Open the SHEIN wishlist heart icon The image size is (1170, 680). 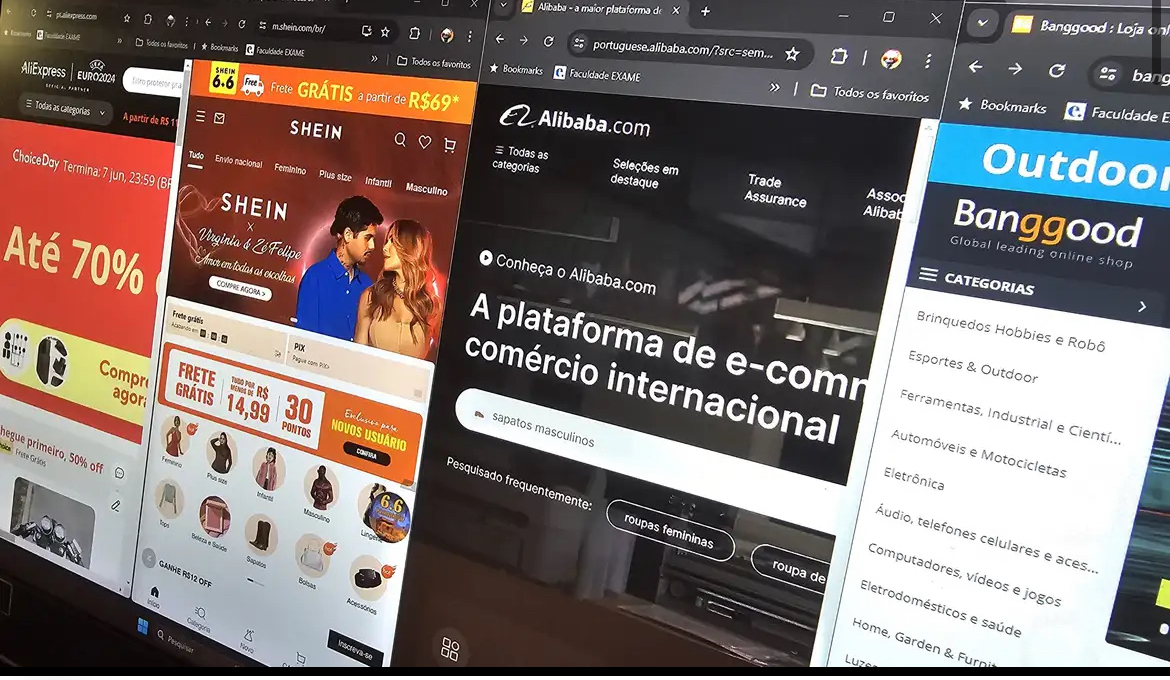(x=425, y=142)
